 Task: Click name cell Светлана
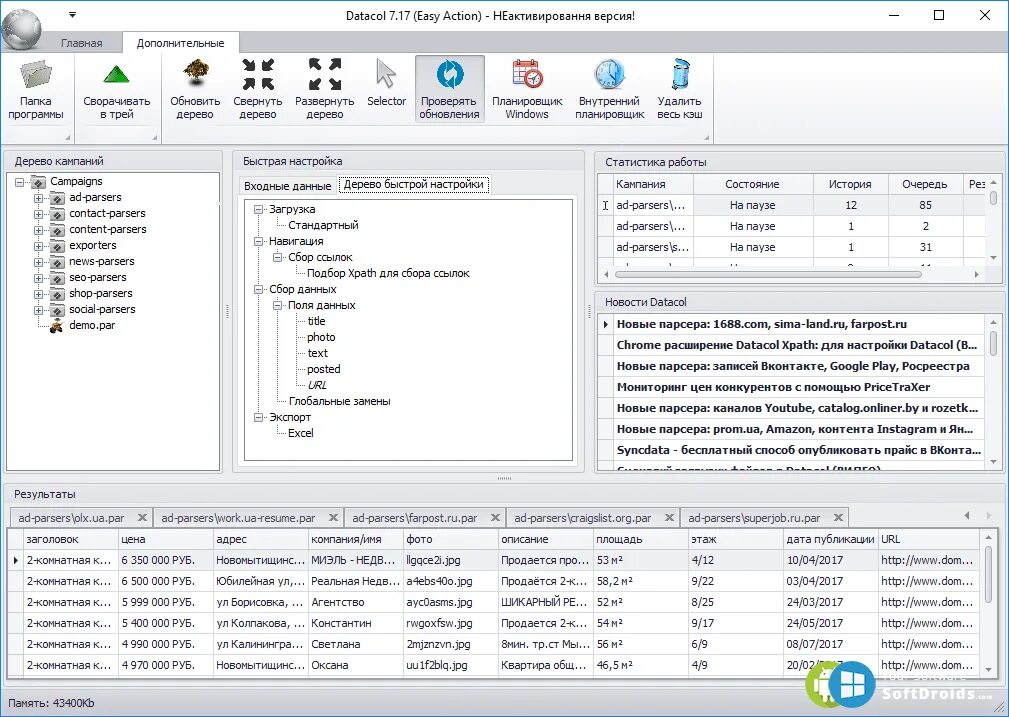click(x=355, y=644)
